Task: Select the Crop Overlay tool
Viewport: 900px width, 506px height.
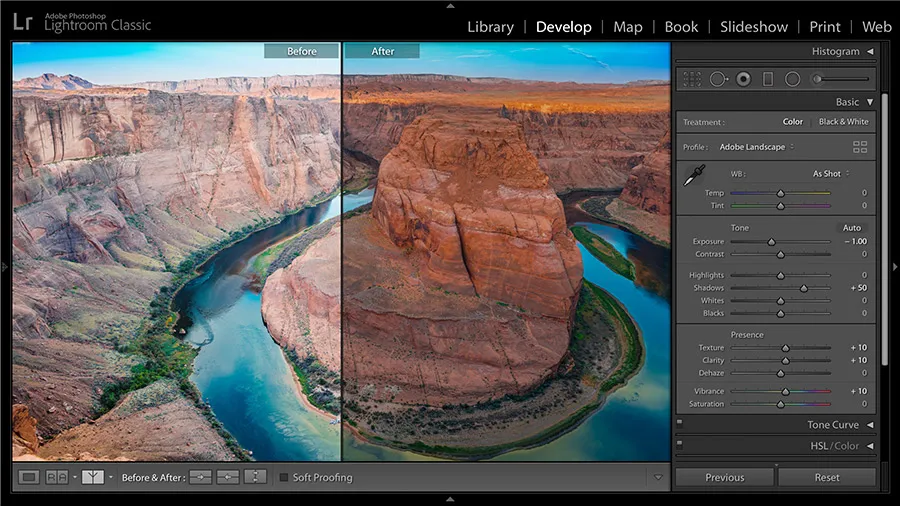Action: [692, 79]
